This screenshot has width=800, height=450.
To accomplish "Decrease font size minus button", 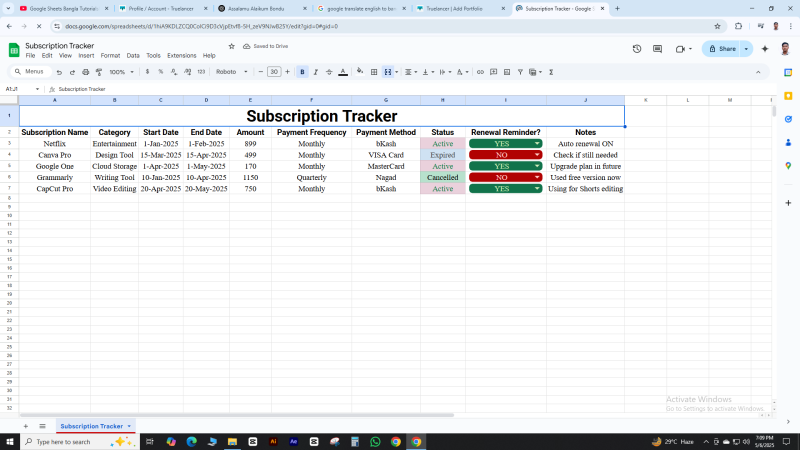I will tap(261, 72).
